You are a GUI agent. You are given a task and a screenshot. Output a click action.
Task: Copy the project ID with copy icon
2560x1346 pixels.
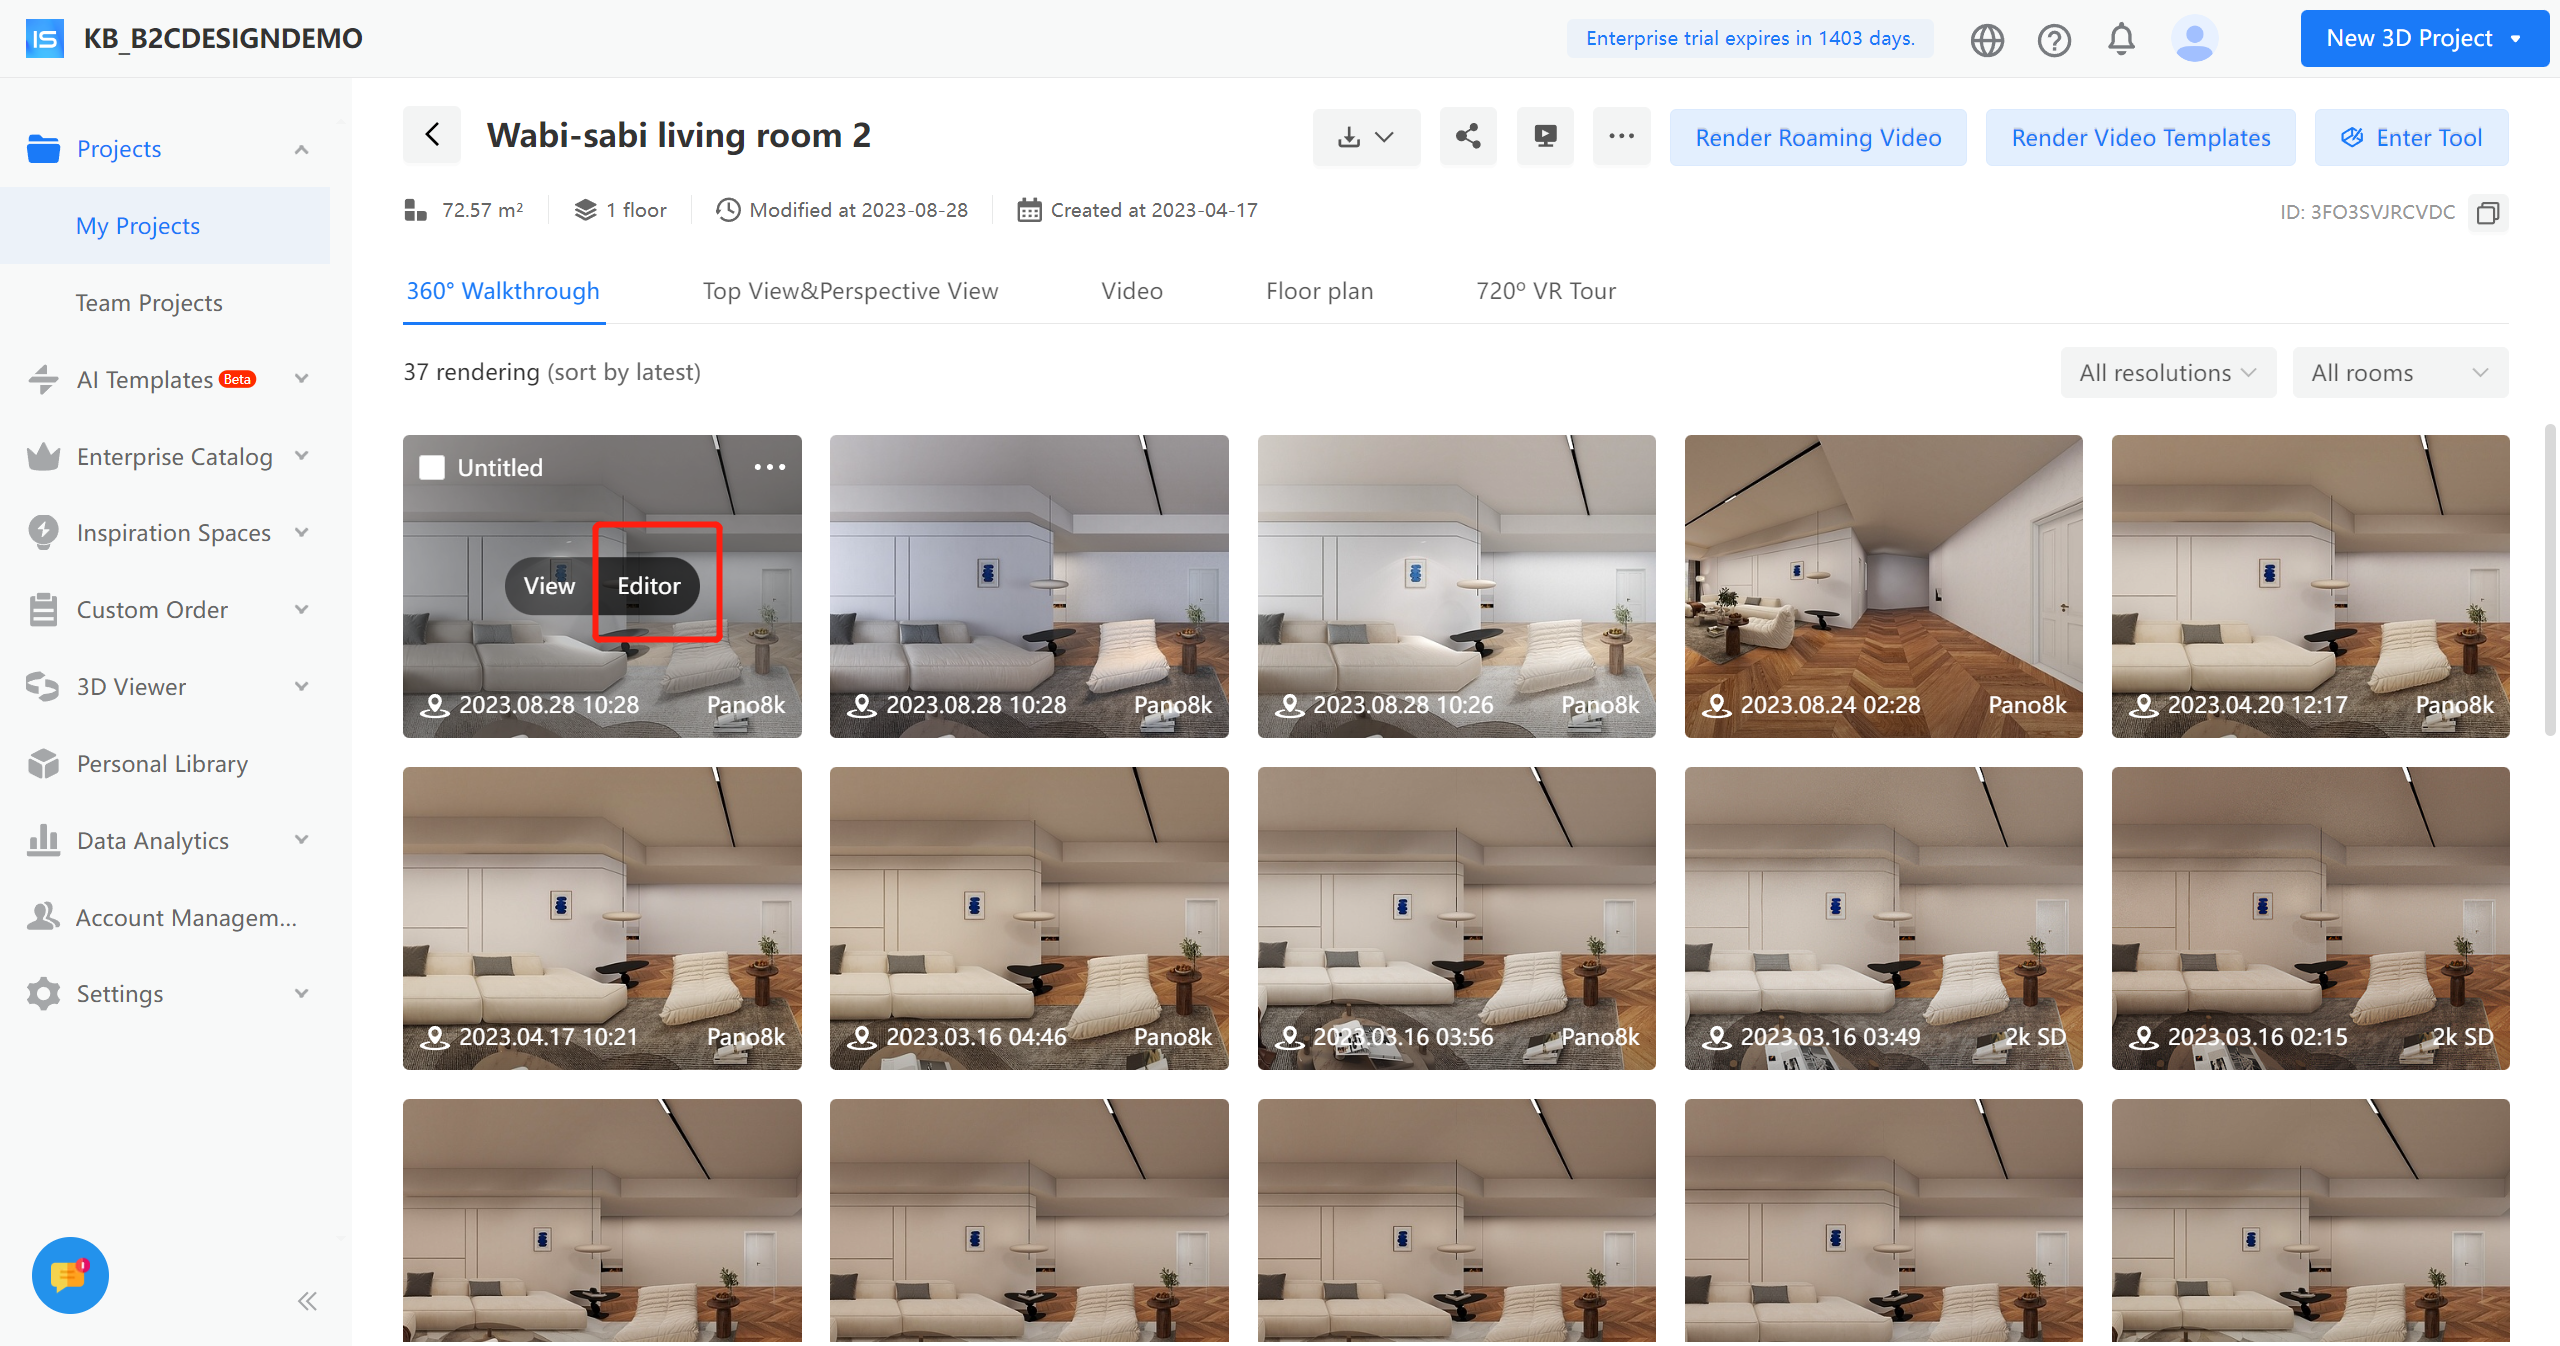click(x=2488, y=212)
